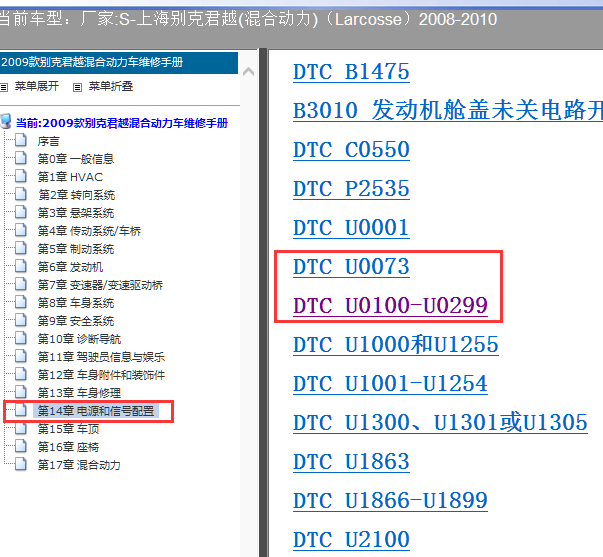Open the DTC U0001 link
This screenshot has width=603, height=557.
351,228
